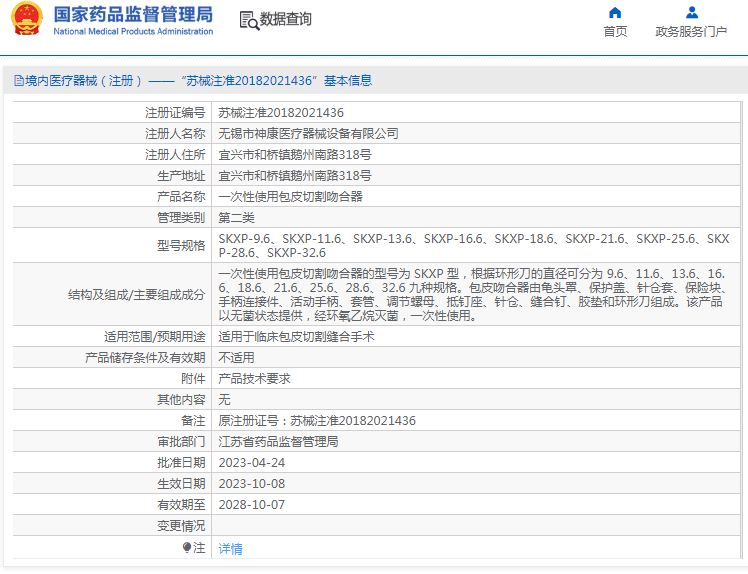Click the 产品技术要求 attachment value
This screenshot has width=748, height=574.
coord(254,379)
